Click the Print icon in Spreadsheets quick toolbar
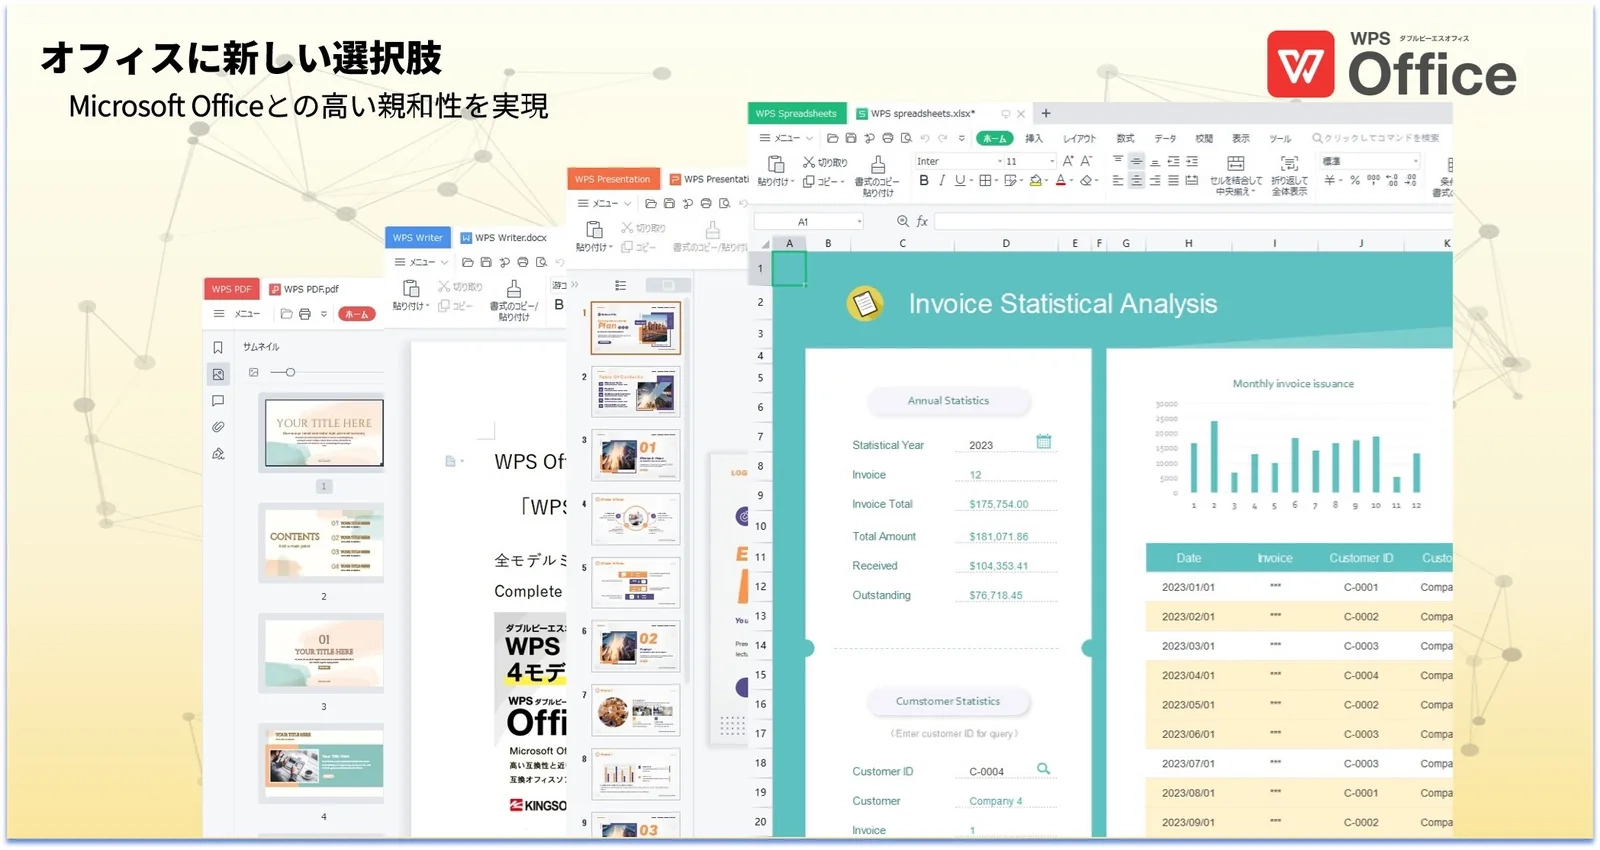This screenshot has width=1600, height=850. pyautogui.click(x=888, y=138)
